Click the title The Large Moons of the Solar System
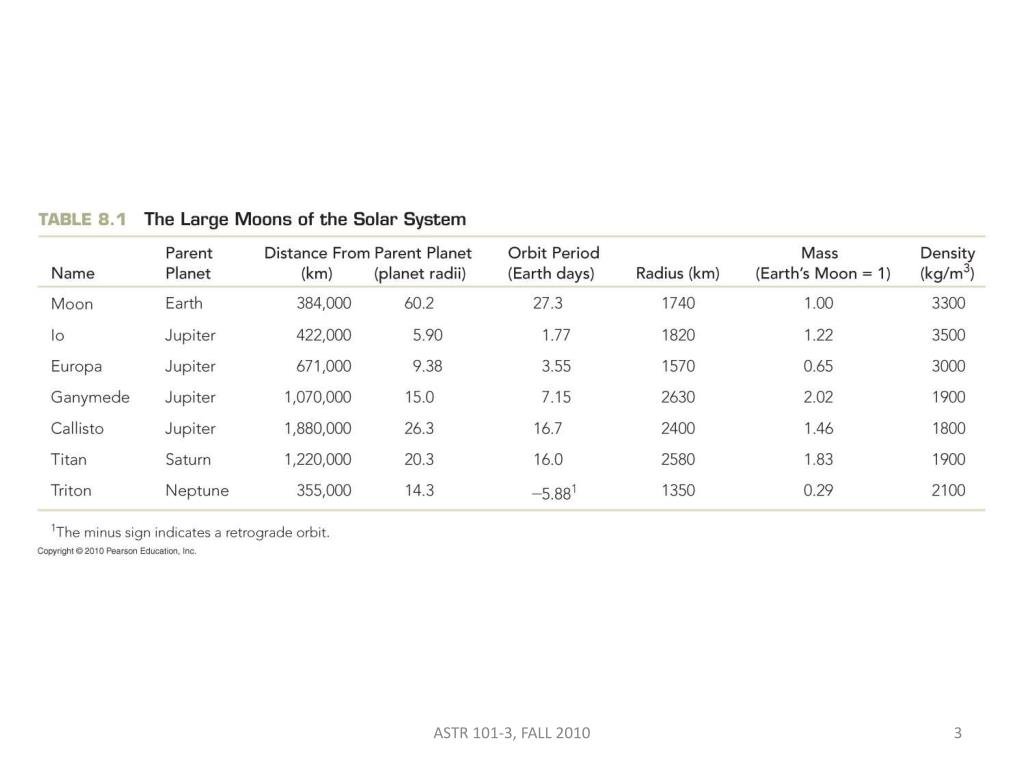 (x=305, y=219)
